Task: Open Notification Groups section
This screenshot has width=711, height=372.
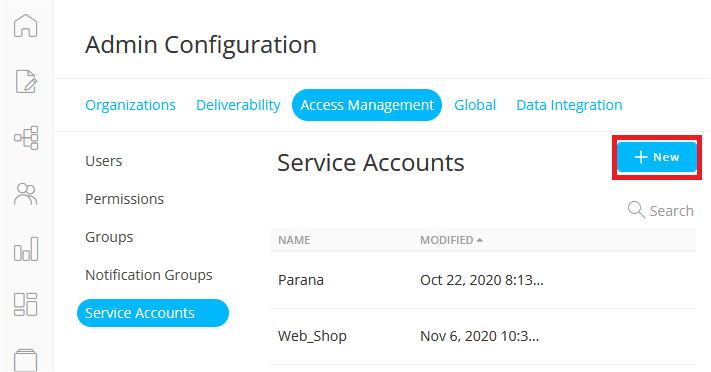Action: (149, 275)
